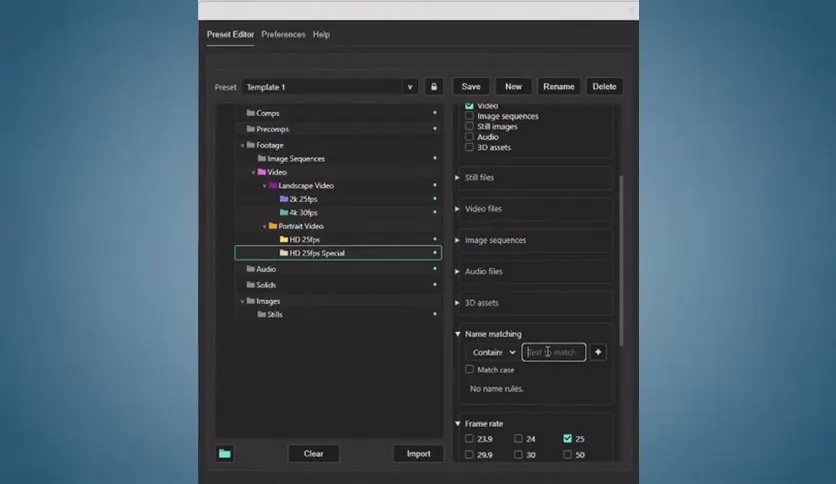Collapse the Footage folder tree arrow
The width and height of the screenshot is (836, 484).
click(x=242, y=146)
